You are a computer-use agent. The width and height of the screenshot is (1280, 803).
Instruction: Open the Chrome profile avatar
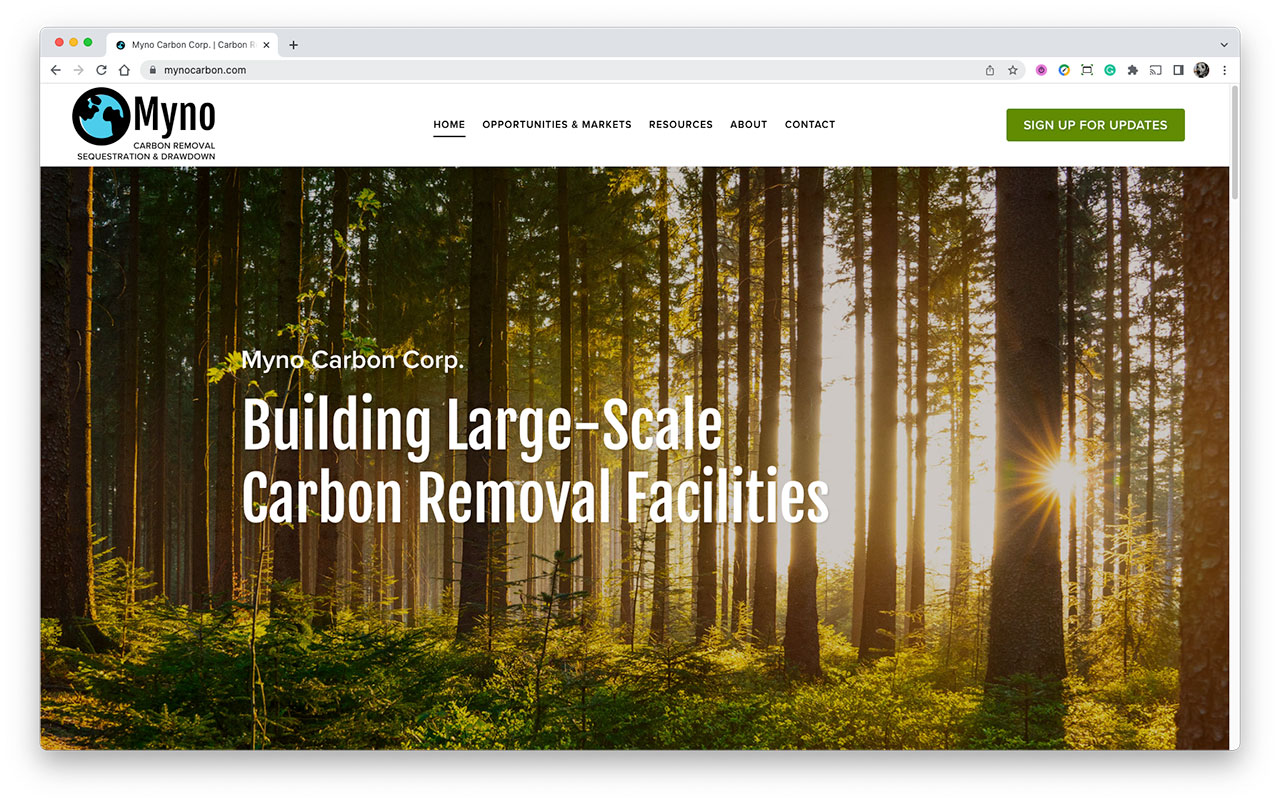click(x=1202, y=70)
